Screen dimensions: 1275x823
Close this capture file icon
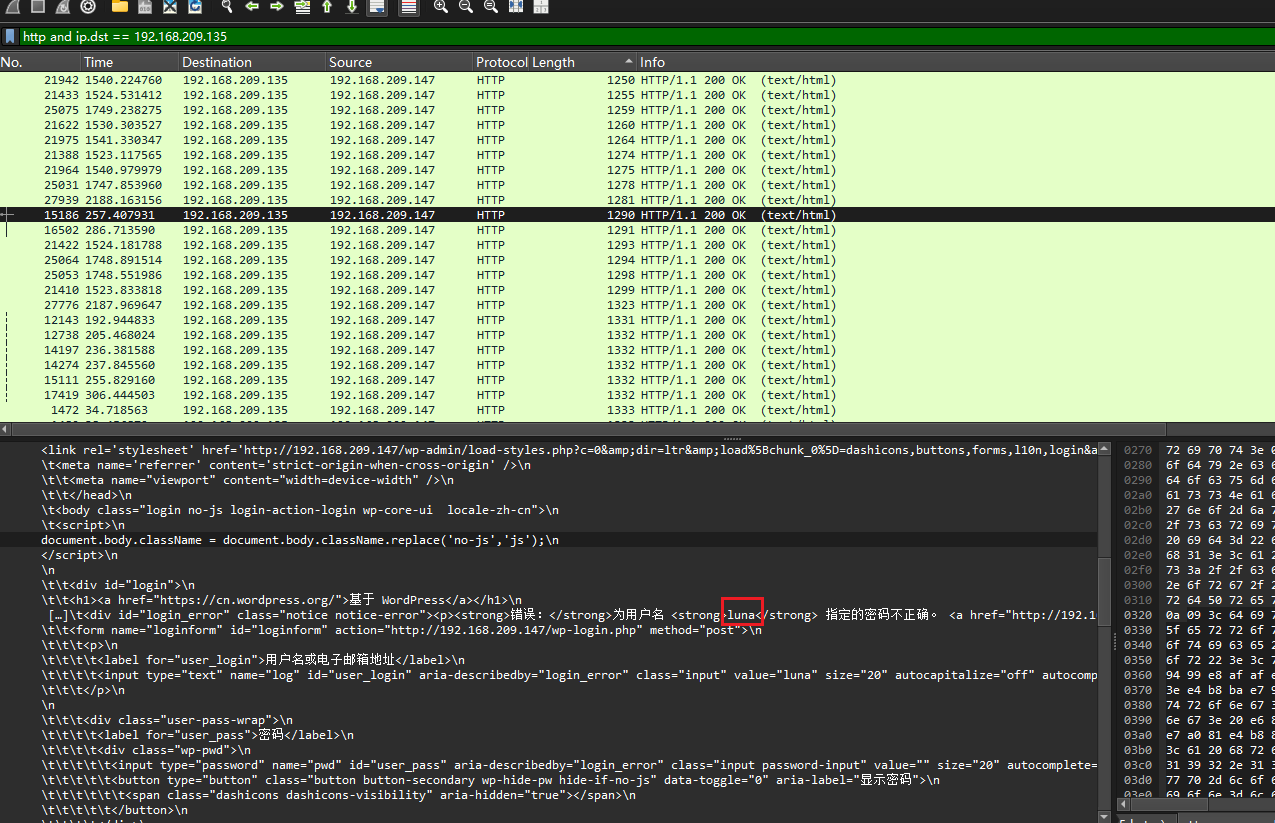pyautogui.click(x=170, y=6)
